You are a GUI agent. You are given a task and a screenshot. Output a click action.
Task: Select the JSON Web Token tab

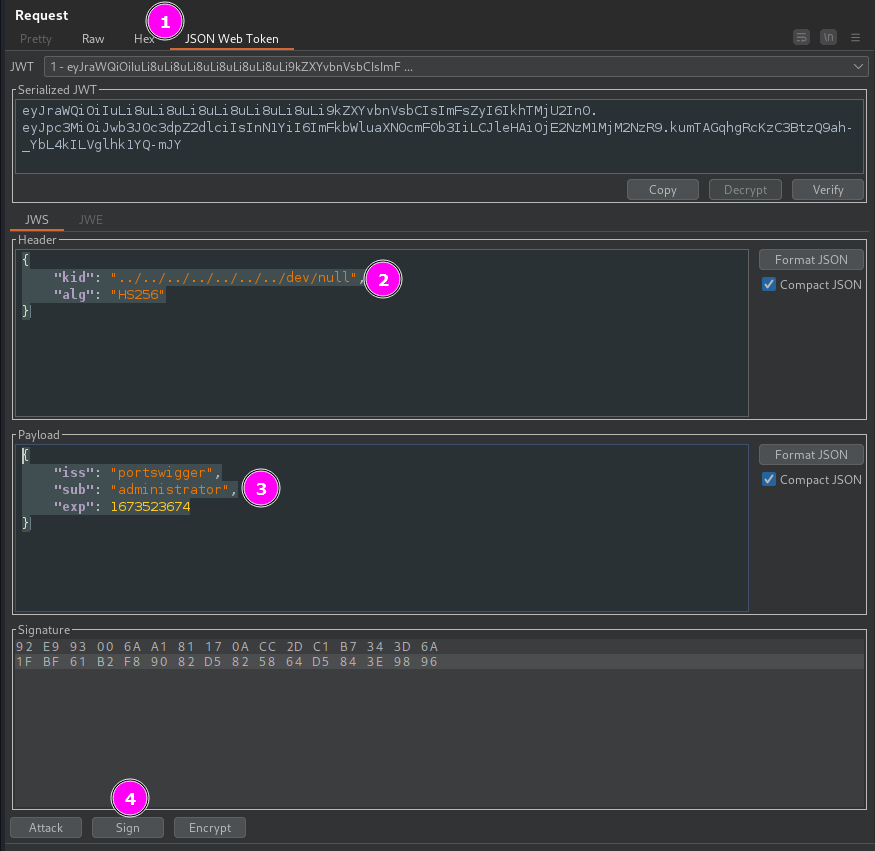[232, 39]
